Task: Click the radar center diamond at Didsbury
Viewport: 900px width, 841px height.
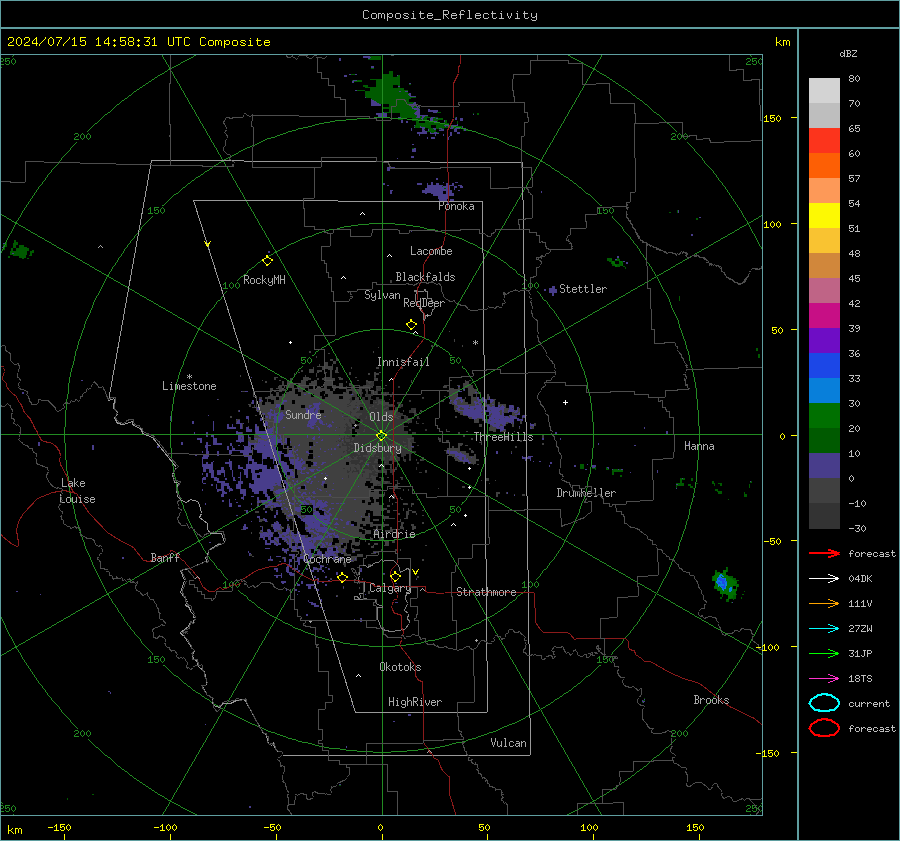Action: point(382,436)
